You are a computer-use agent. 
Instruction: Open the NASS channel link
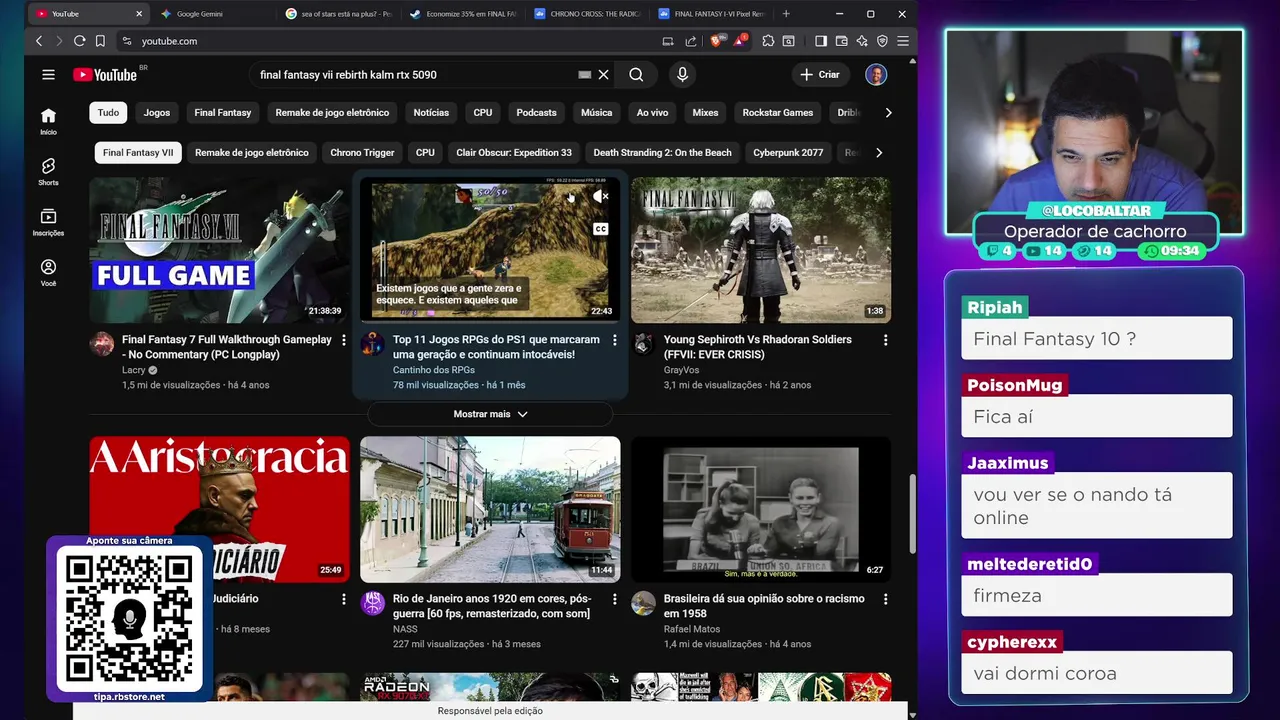(x=405, y=629)
